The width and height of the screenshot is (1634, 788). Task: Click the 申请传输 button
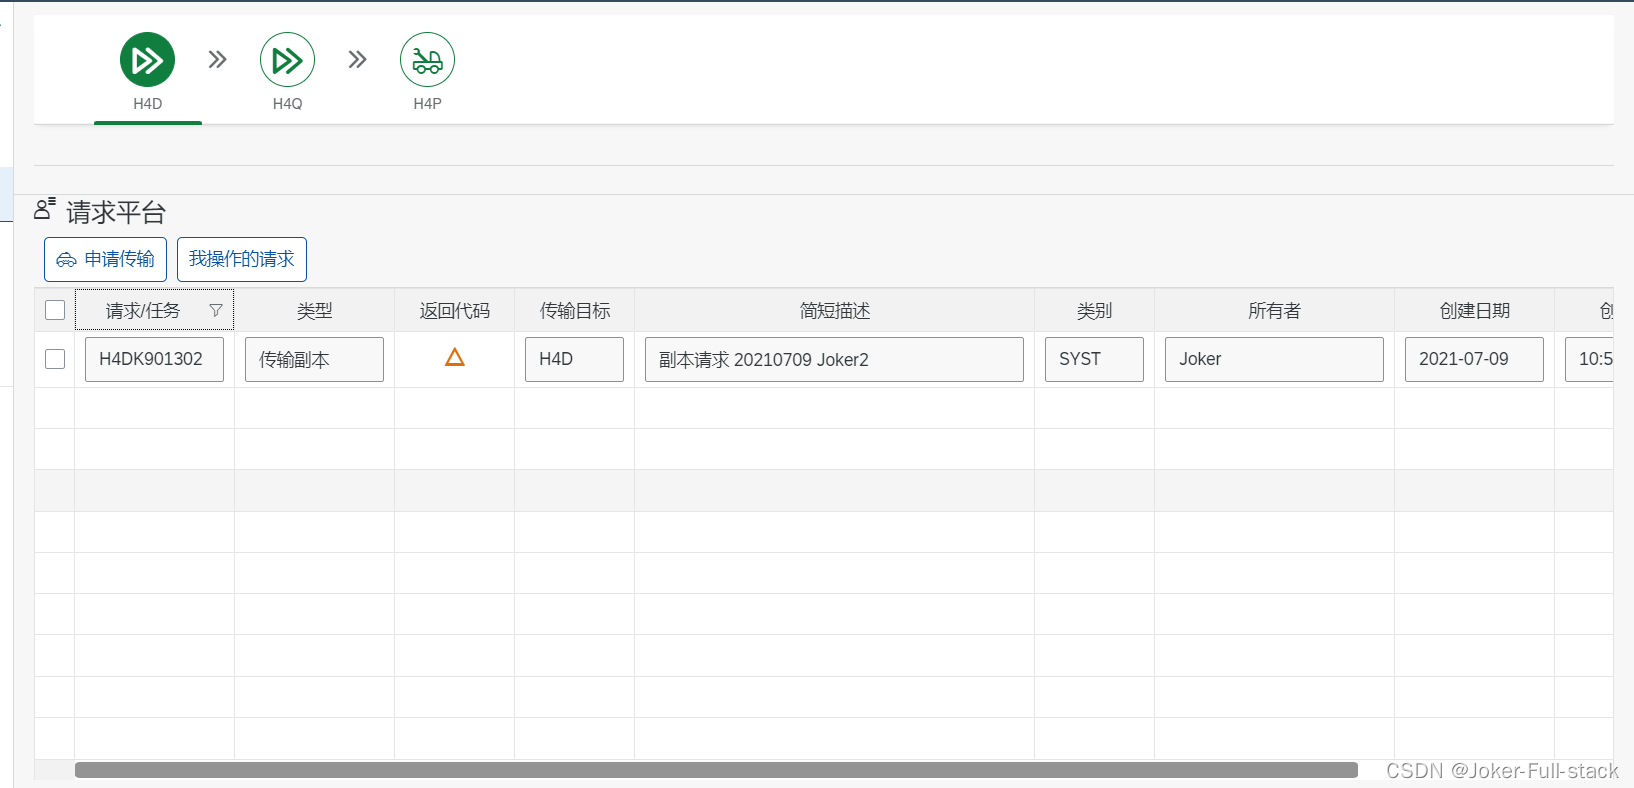[105, 259]
